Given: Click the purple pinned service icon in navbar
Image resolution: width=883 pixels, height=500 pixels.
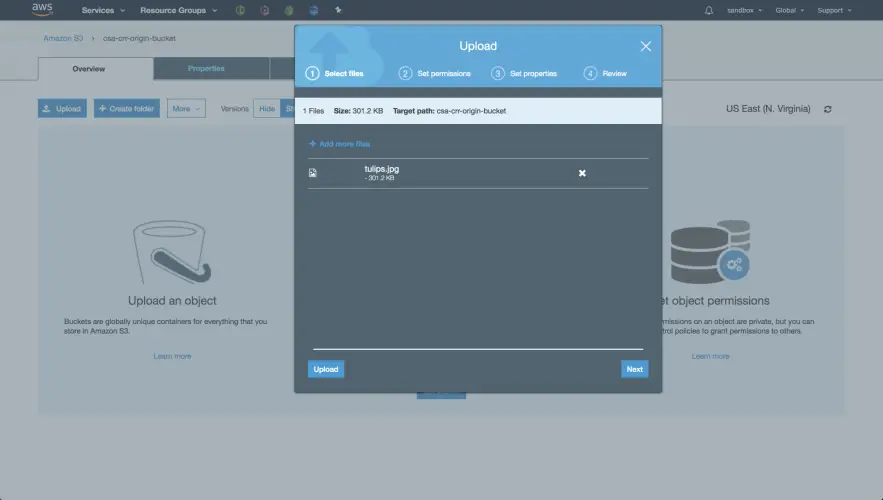Looking at the screenshot, I should [x=265, y=10].
